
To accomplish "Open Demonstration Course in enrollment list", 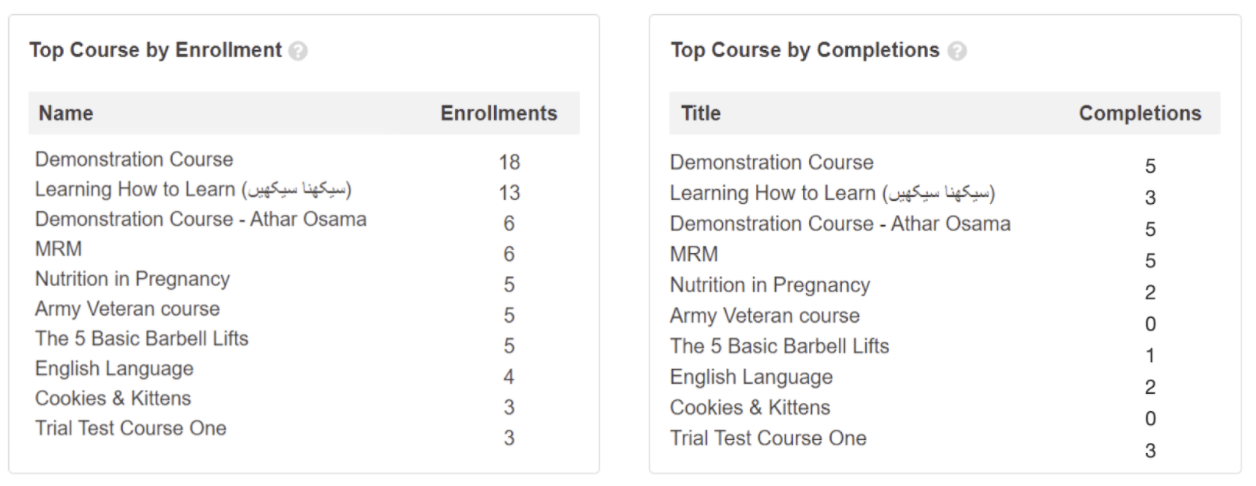I will 134,160.
